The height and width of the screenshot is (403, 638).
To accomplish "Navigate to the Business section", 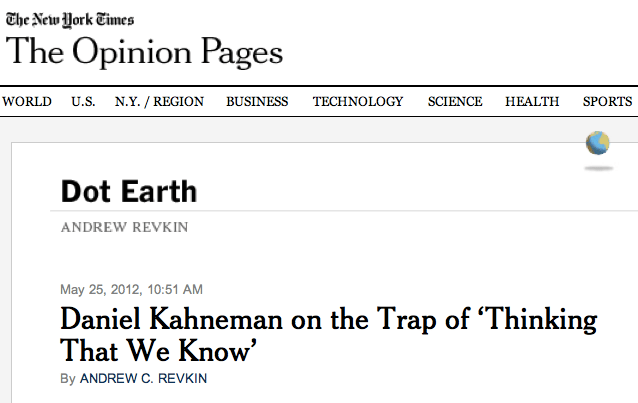I will coord(257,102).
